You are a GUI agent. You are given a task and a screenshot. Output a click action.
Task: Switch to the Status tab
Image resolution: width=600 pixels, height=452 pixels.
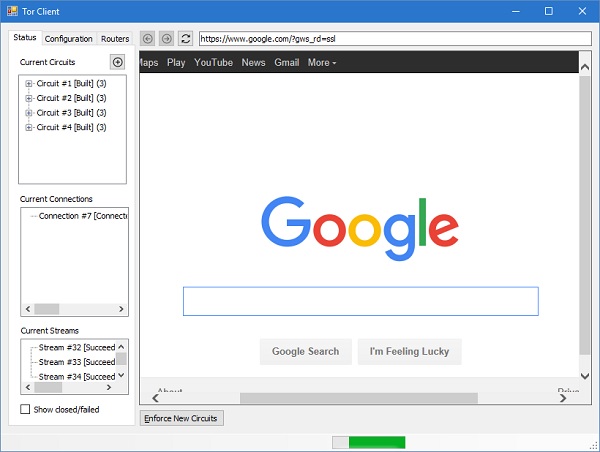coord(25,38)
